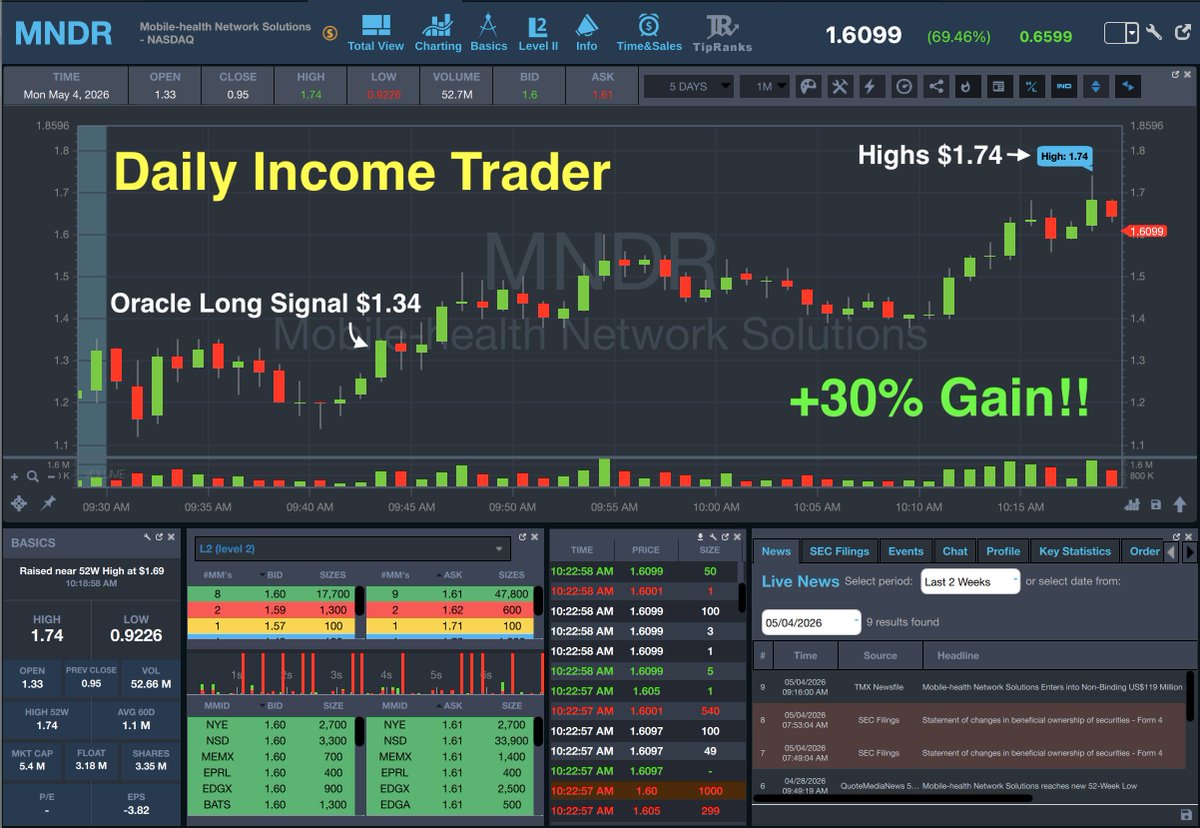1200x828 pixels.
Task: Switch to the News tab
Action: 776,551
